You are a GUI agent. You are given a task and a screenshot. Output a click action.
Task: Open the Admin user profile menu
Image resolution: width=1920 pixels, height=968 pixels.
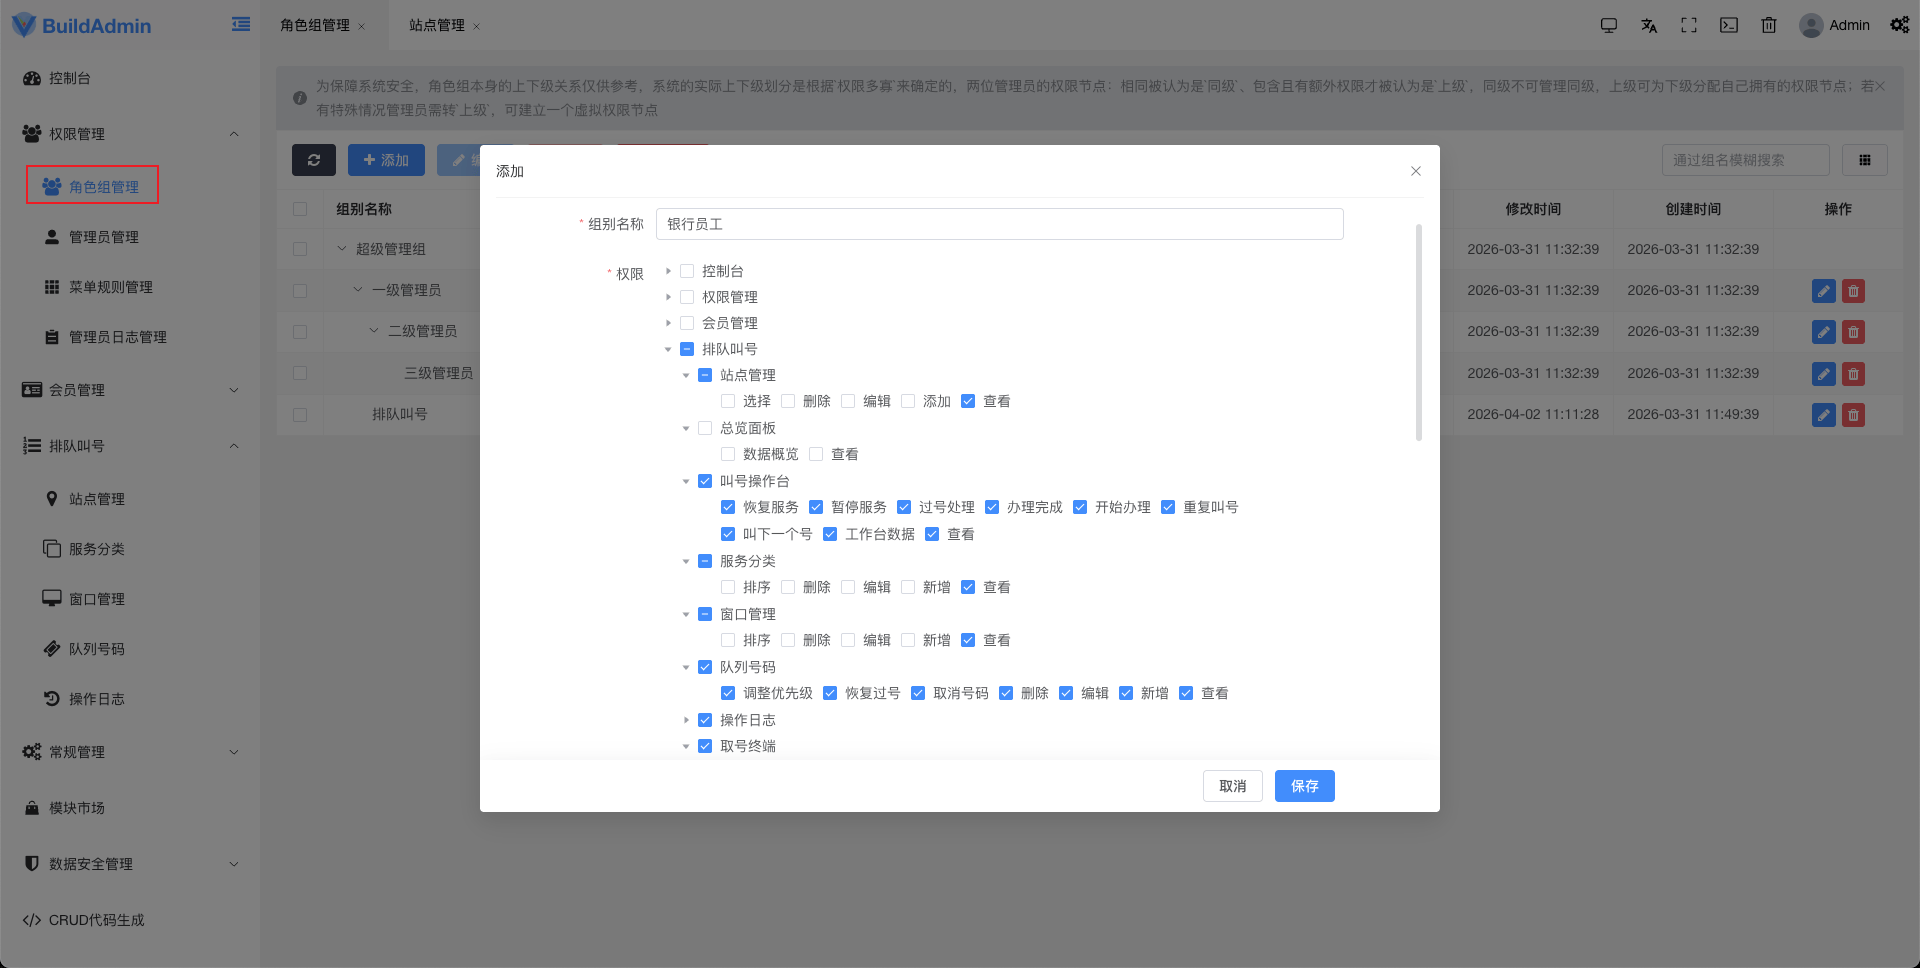1835,25
